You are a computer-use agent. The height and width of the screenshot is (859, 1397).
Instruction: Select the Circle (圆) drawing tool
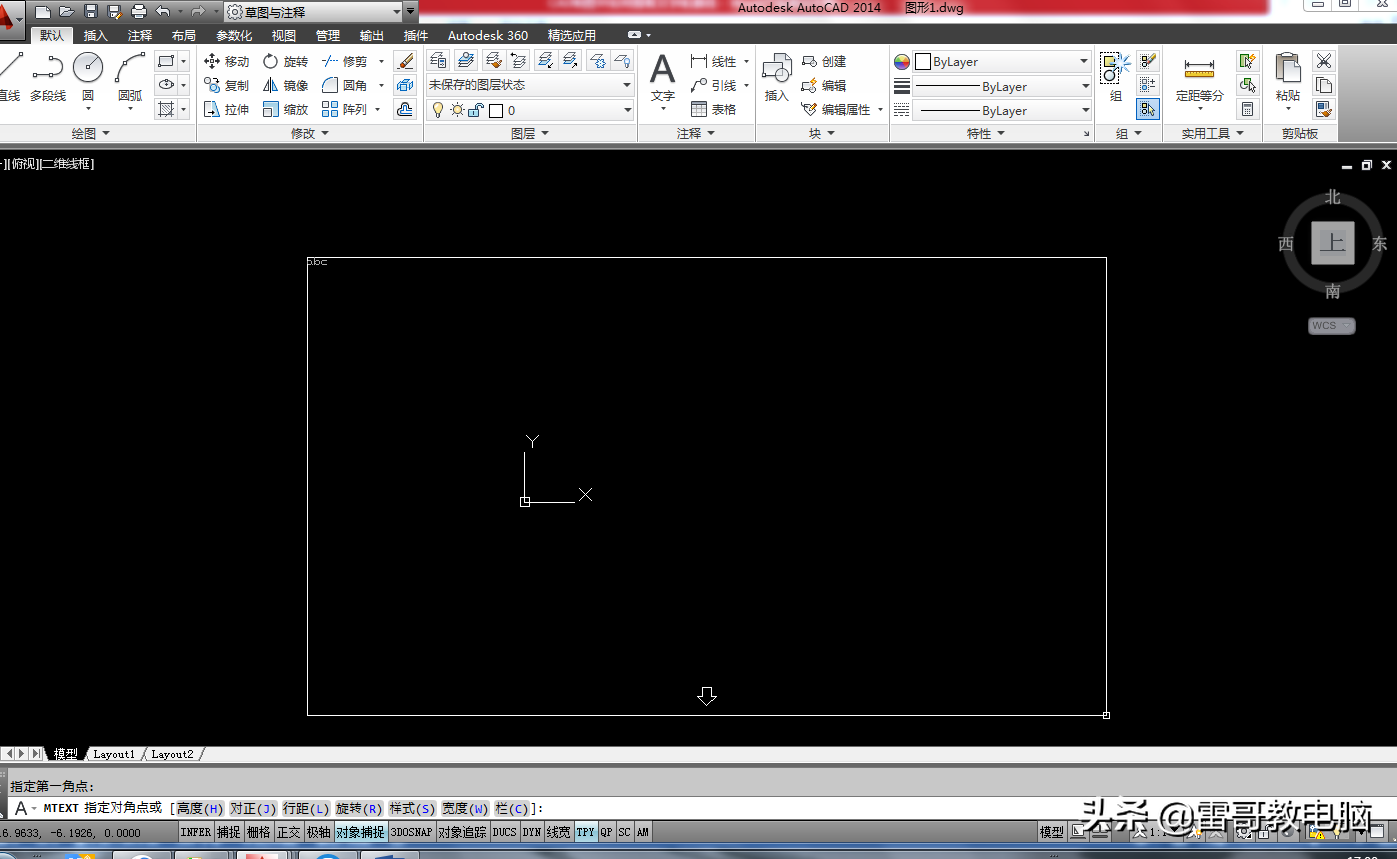88,77
